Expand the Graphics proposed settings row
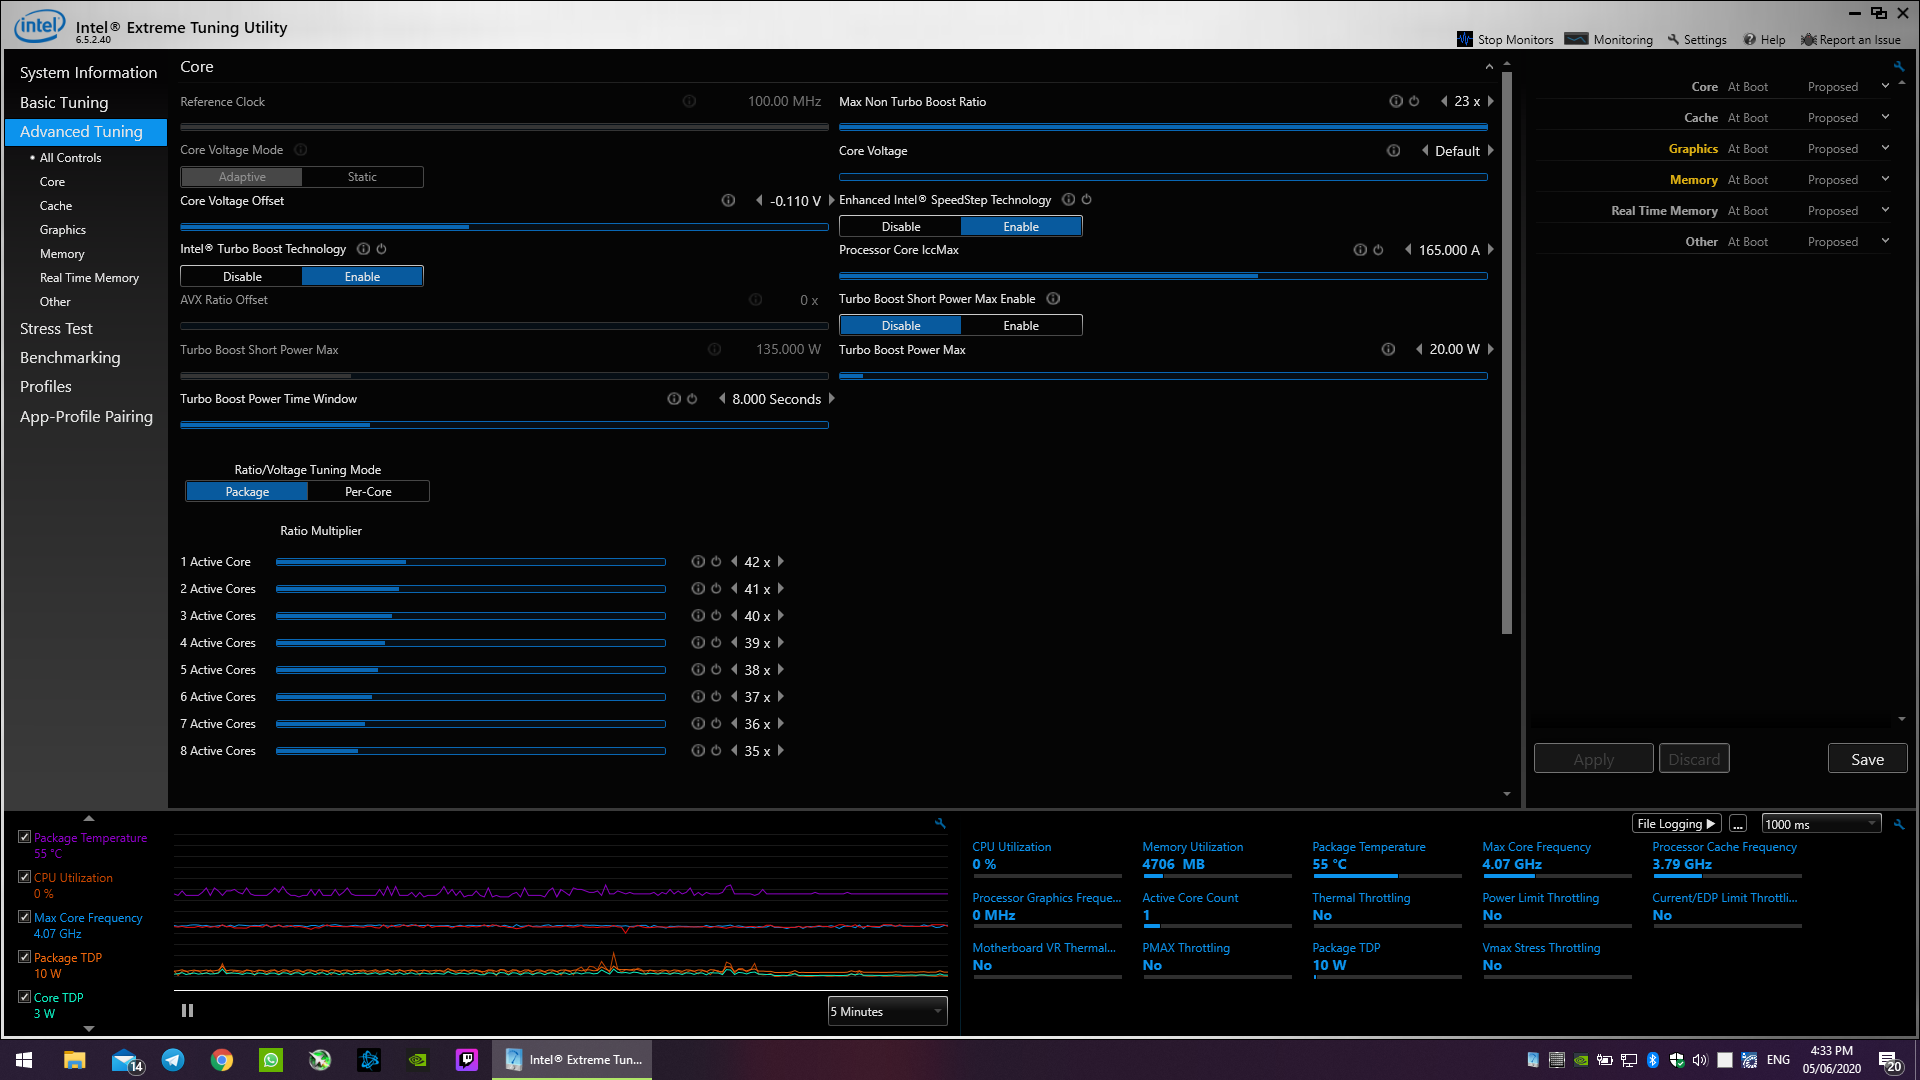This screenshot has width=1920, height=1080. [x=1885, y=148]
